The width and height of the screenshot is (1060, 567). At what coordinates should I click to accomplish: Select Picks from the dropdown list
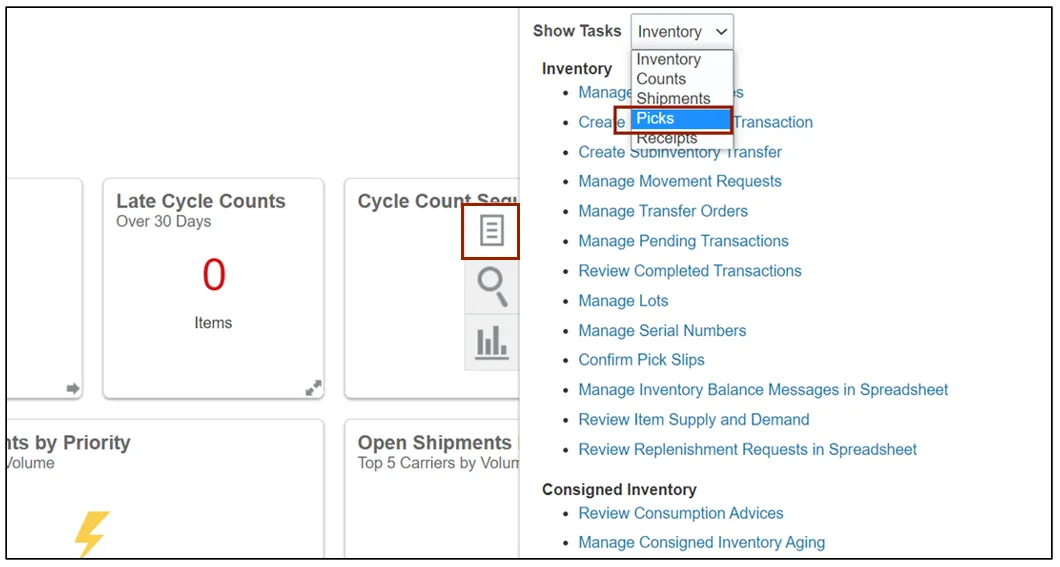[x=681, y=119]
